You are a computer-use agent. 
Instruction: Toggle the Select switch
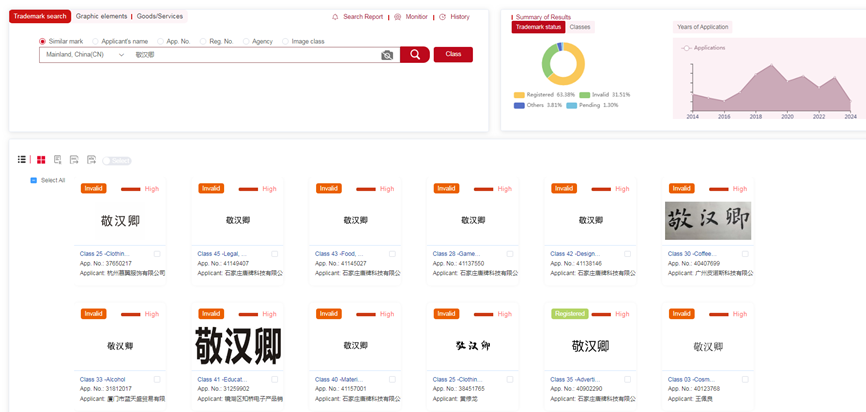coord(117,161)
